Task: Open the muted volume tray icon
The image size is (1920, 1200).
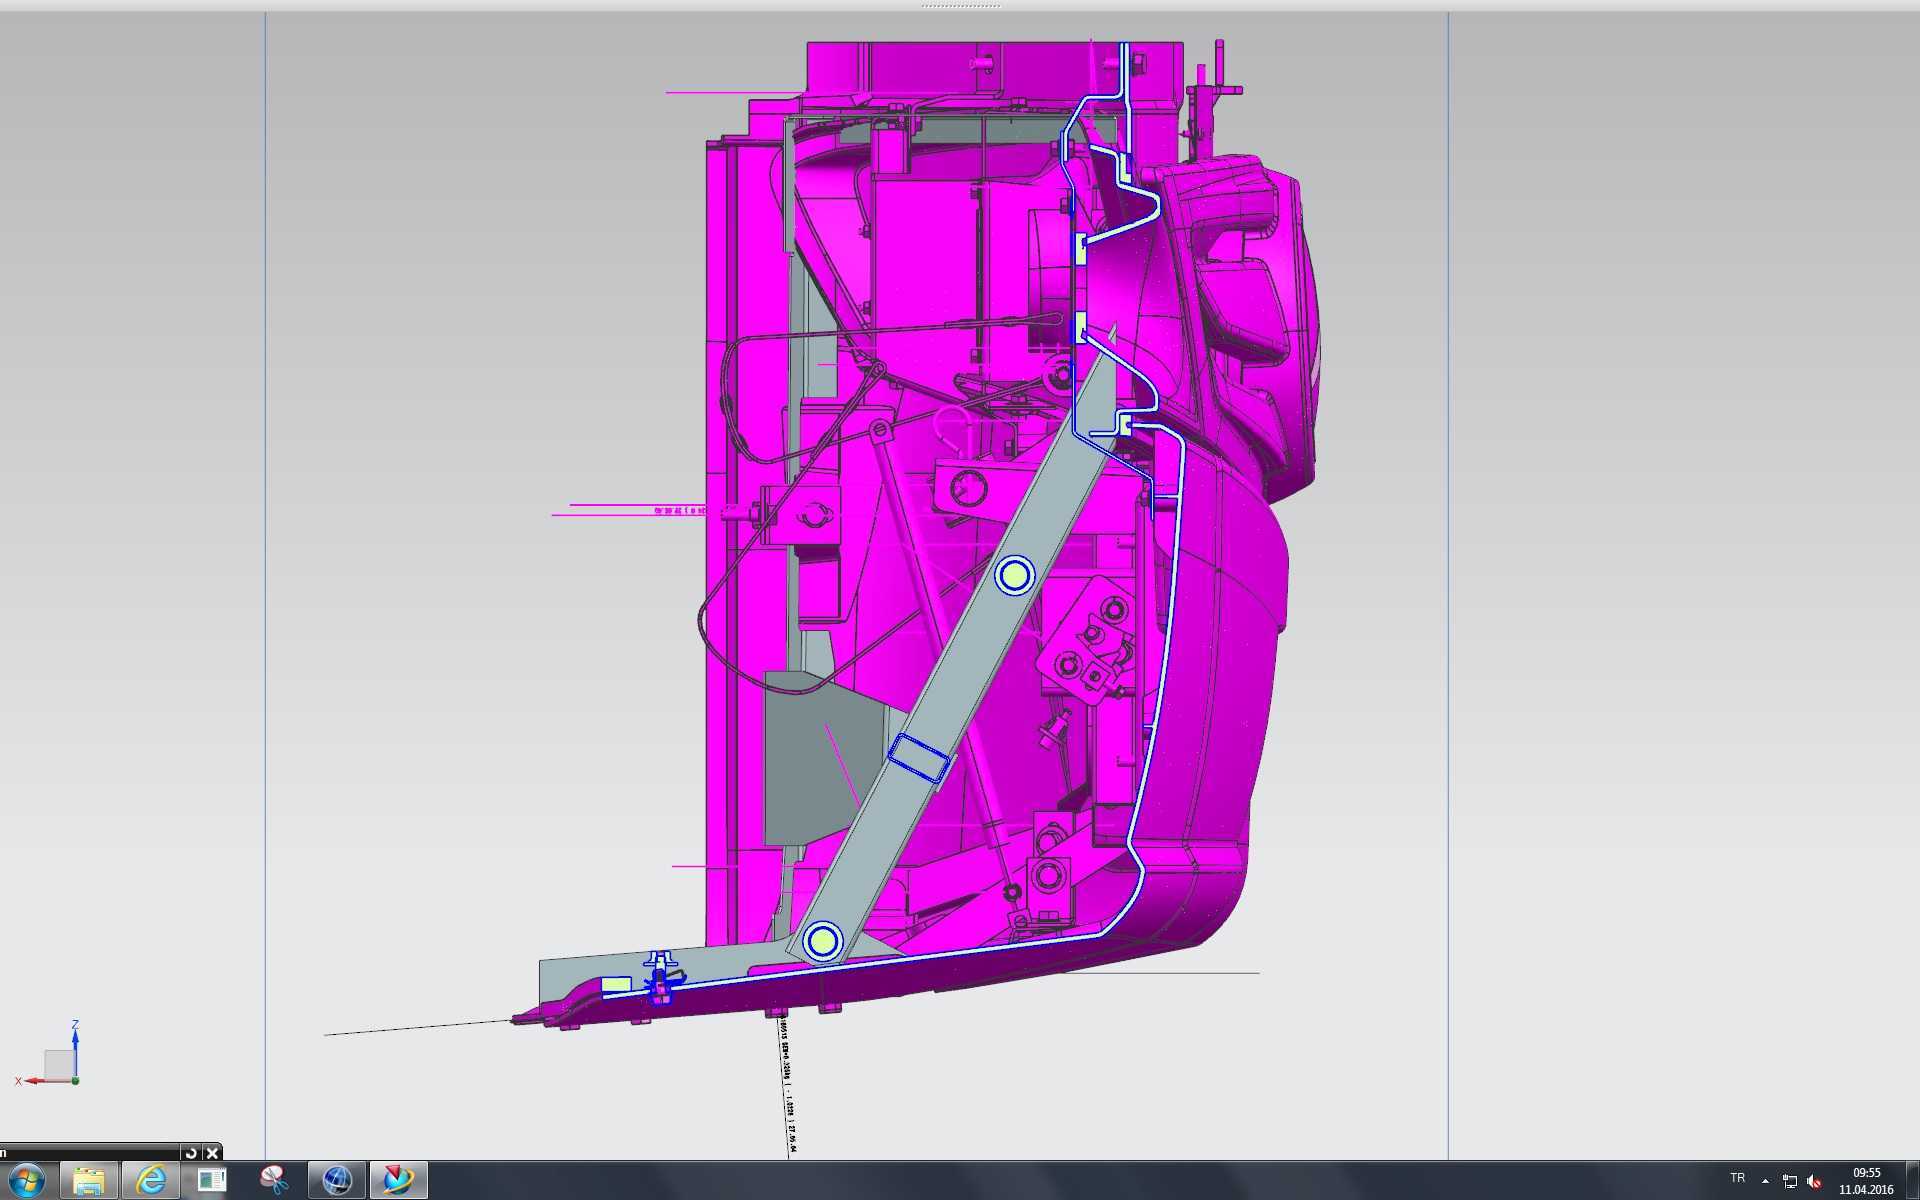Action: pos(1815,1182)
